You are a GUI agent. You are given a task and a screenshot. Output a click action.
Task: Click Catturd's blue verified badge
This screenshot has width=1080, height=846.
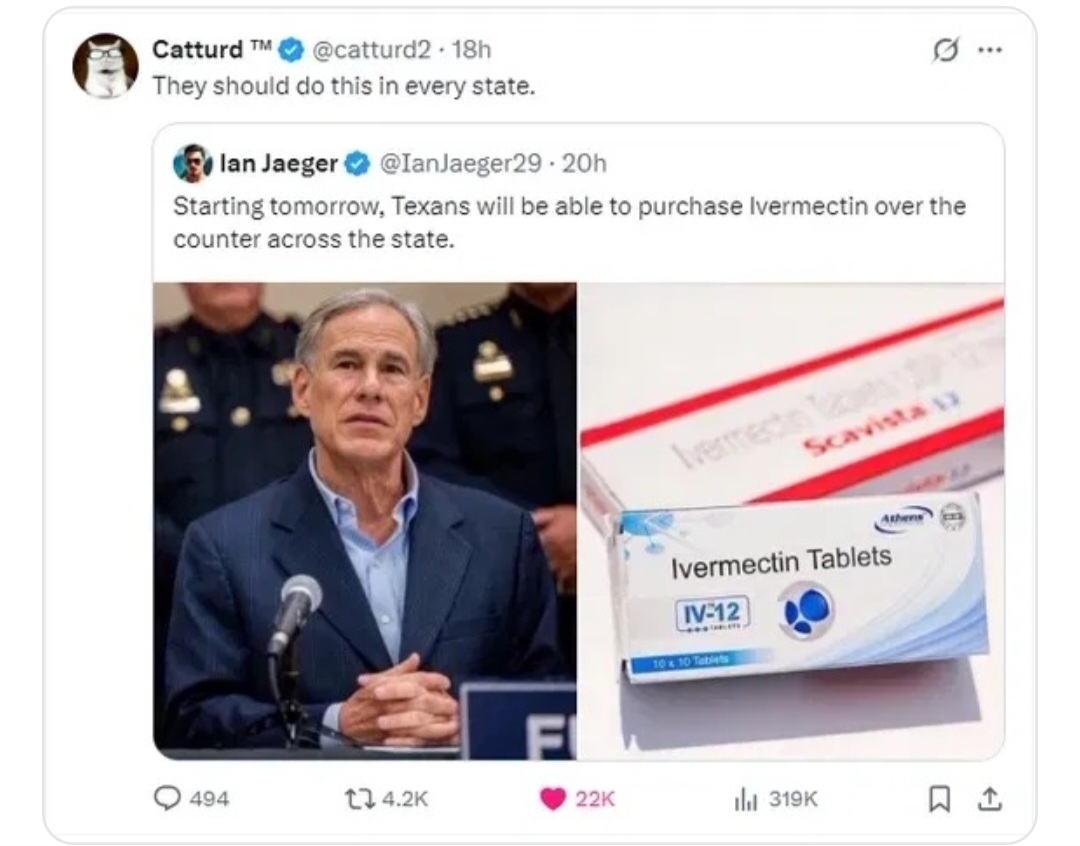(x=291, y=50)
